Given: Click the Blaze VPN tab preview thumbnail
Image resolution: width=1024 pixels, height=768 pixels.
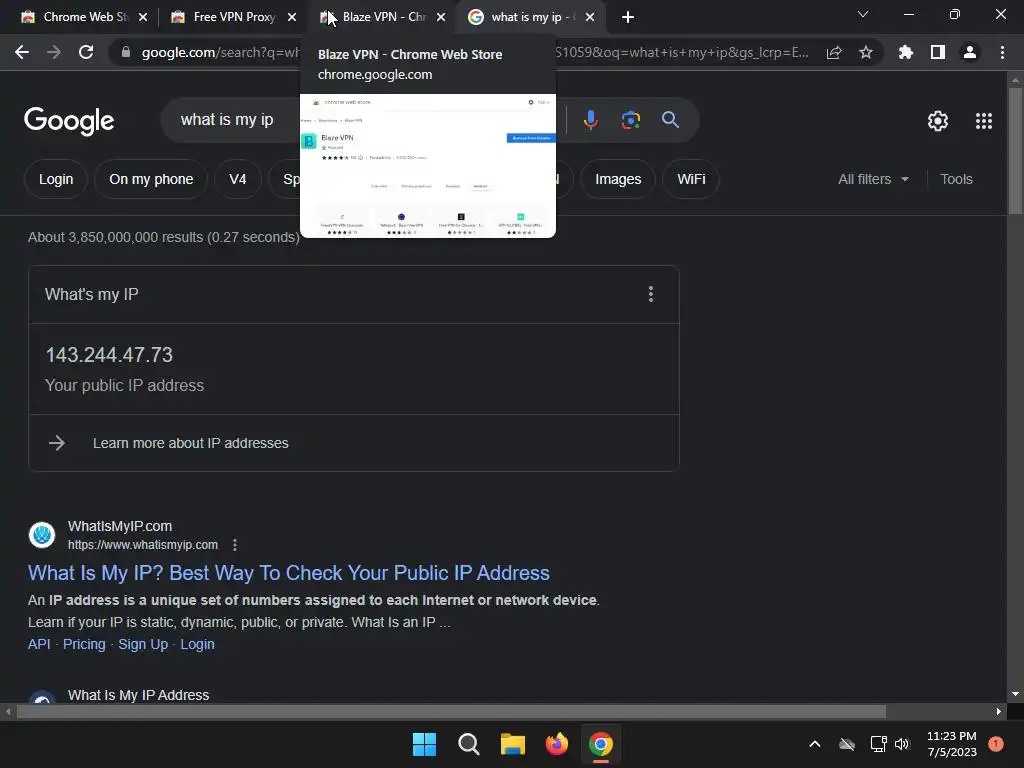Looking at the screenshot, I should point(428,166).
